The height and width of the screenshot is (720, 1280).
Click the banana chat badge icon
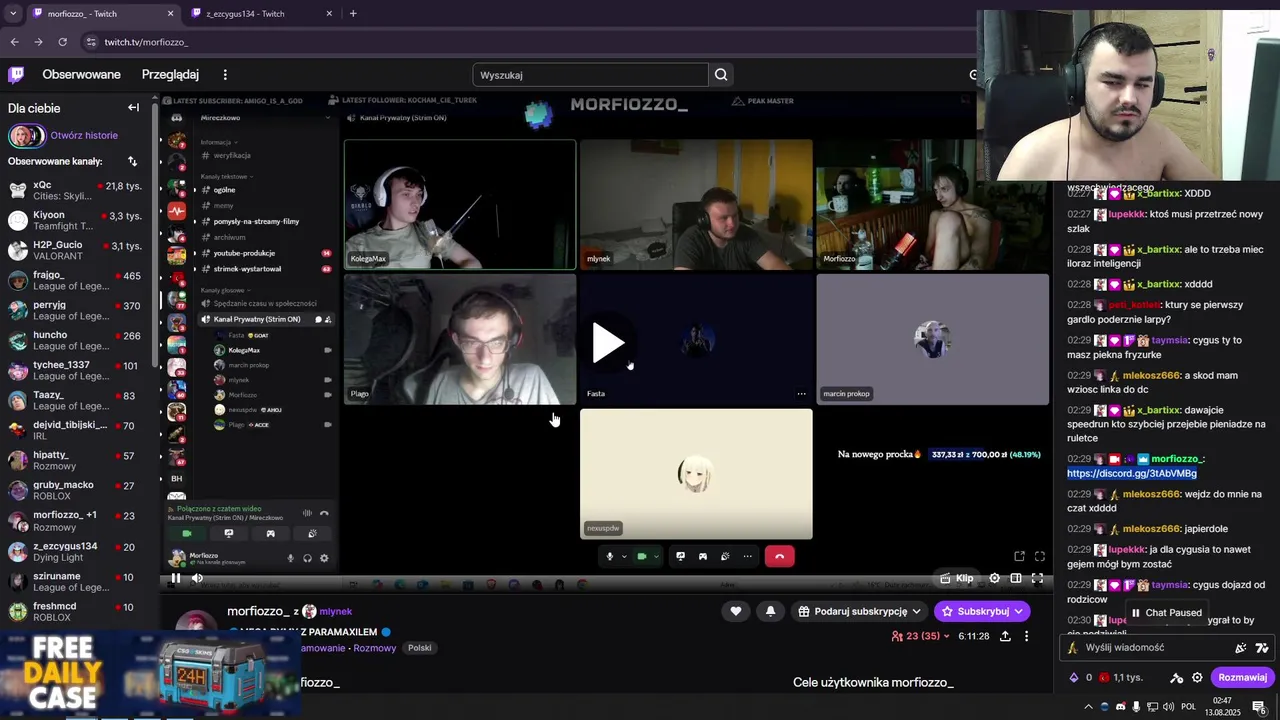(x=1073, y=648)
